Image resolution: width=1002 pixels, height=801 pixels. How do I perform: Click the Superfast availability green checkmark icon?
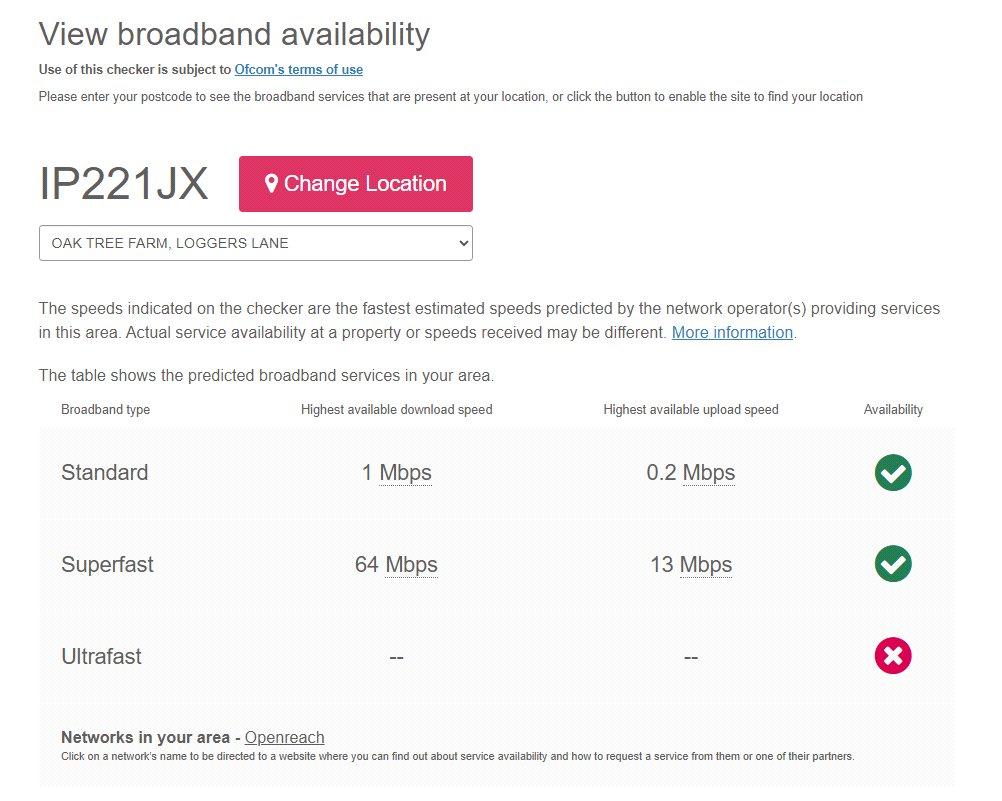[x=893, y=564]
